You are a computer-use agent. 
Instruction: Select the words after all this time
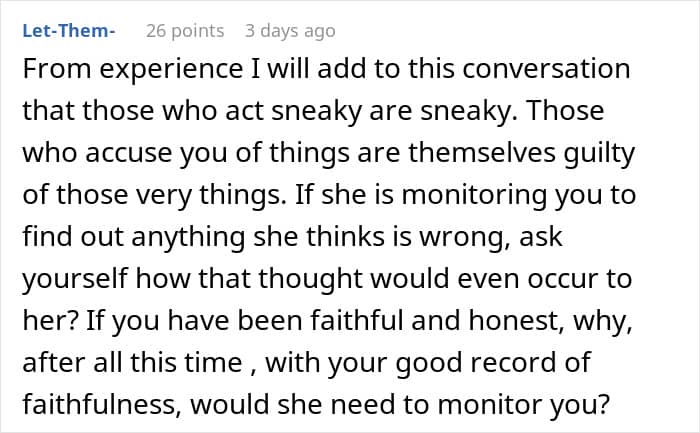pyautogui.click(x=132, y=362)
